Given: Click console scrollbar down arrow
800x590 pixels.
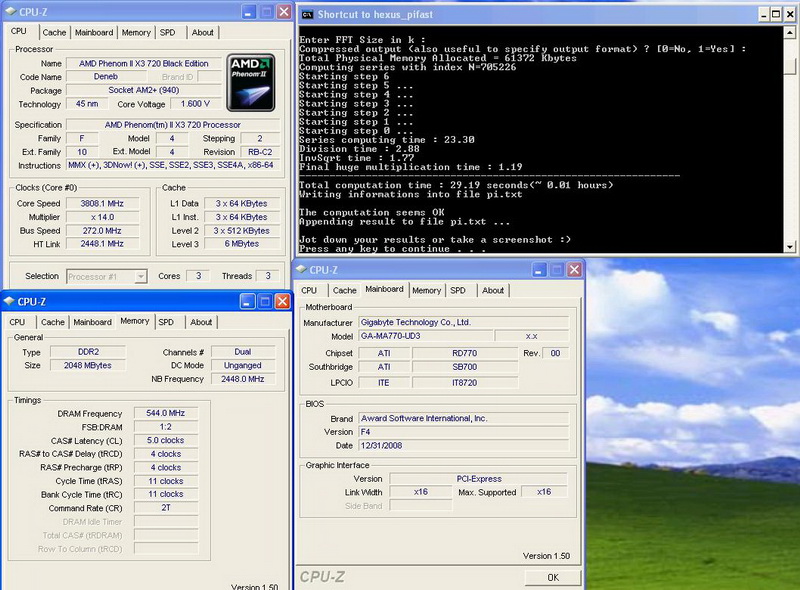Looking at the screenshot, I should [789, 247].
